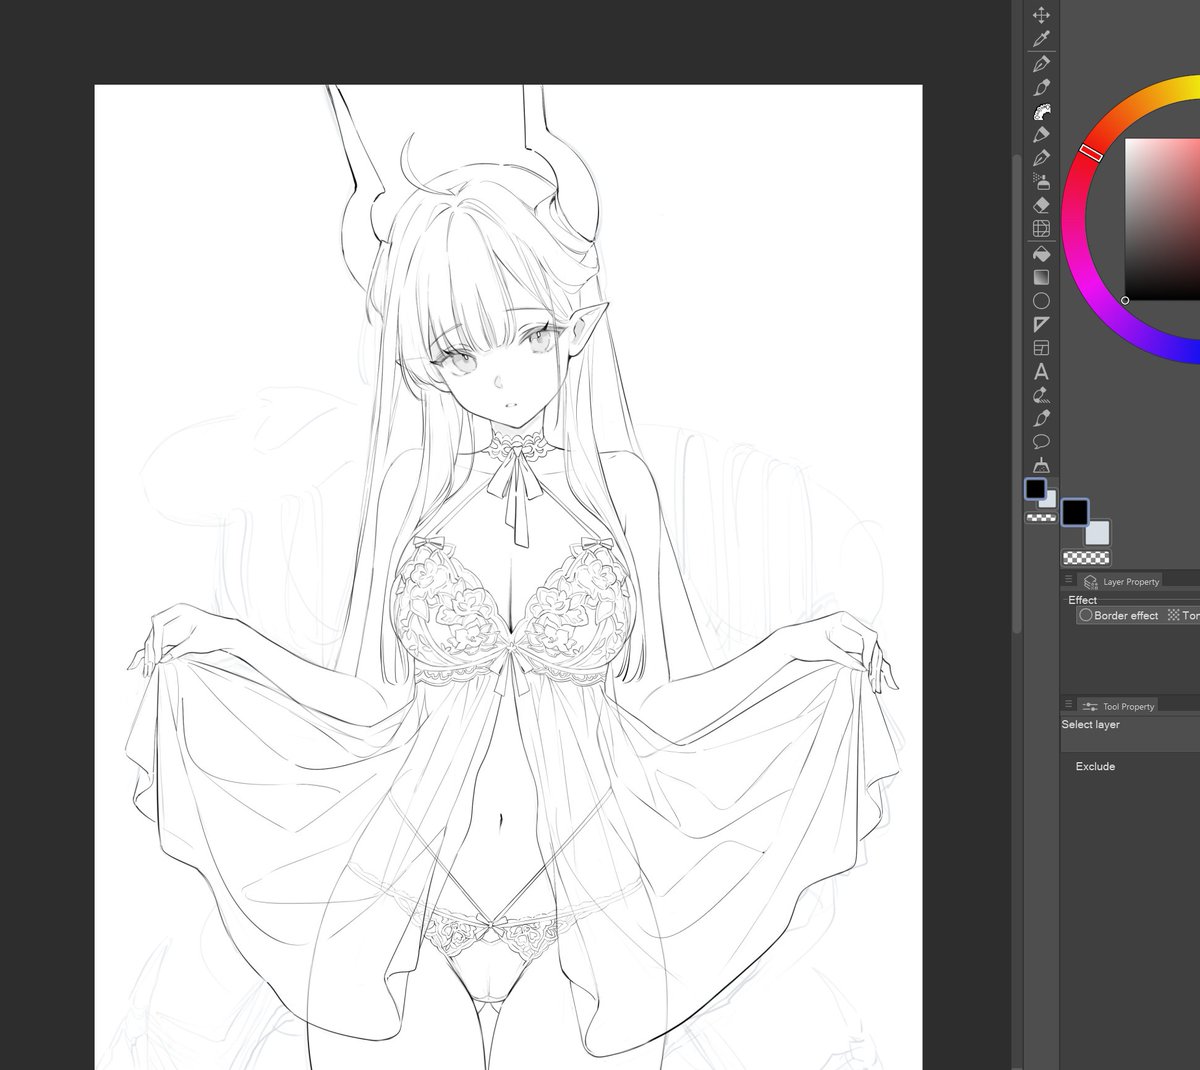Click the circle handle at the color square corner
Image resolution: width=1200 pixels, height=1070 pixels.
coord(1125,300)
